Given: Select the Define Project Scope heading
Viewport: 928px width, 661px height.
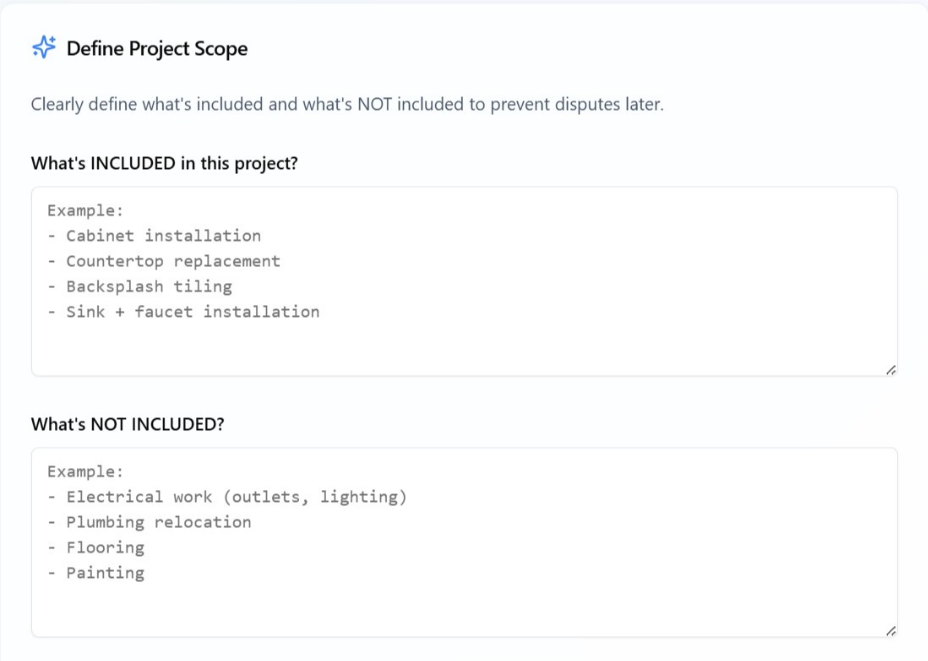Looking at the screenshot, I should click(157, 47).
